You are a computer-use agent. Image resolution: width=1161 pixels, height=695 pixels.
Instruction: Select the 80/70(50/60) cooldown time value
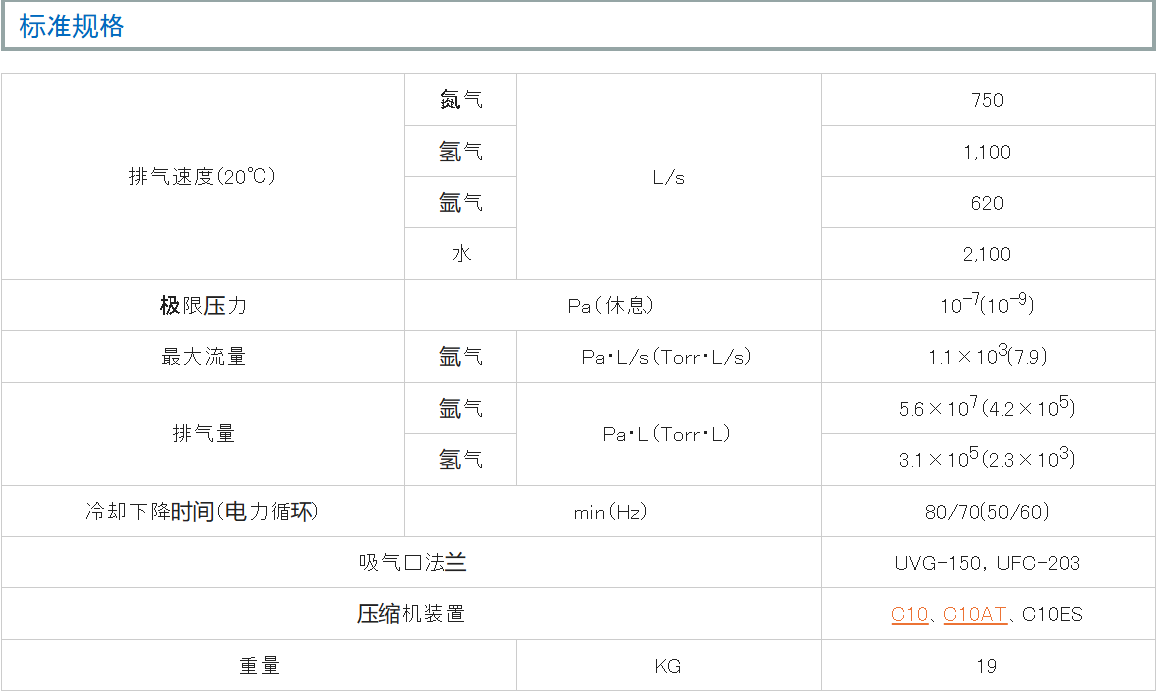(x=987, y=512)
